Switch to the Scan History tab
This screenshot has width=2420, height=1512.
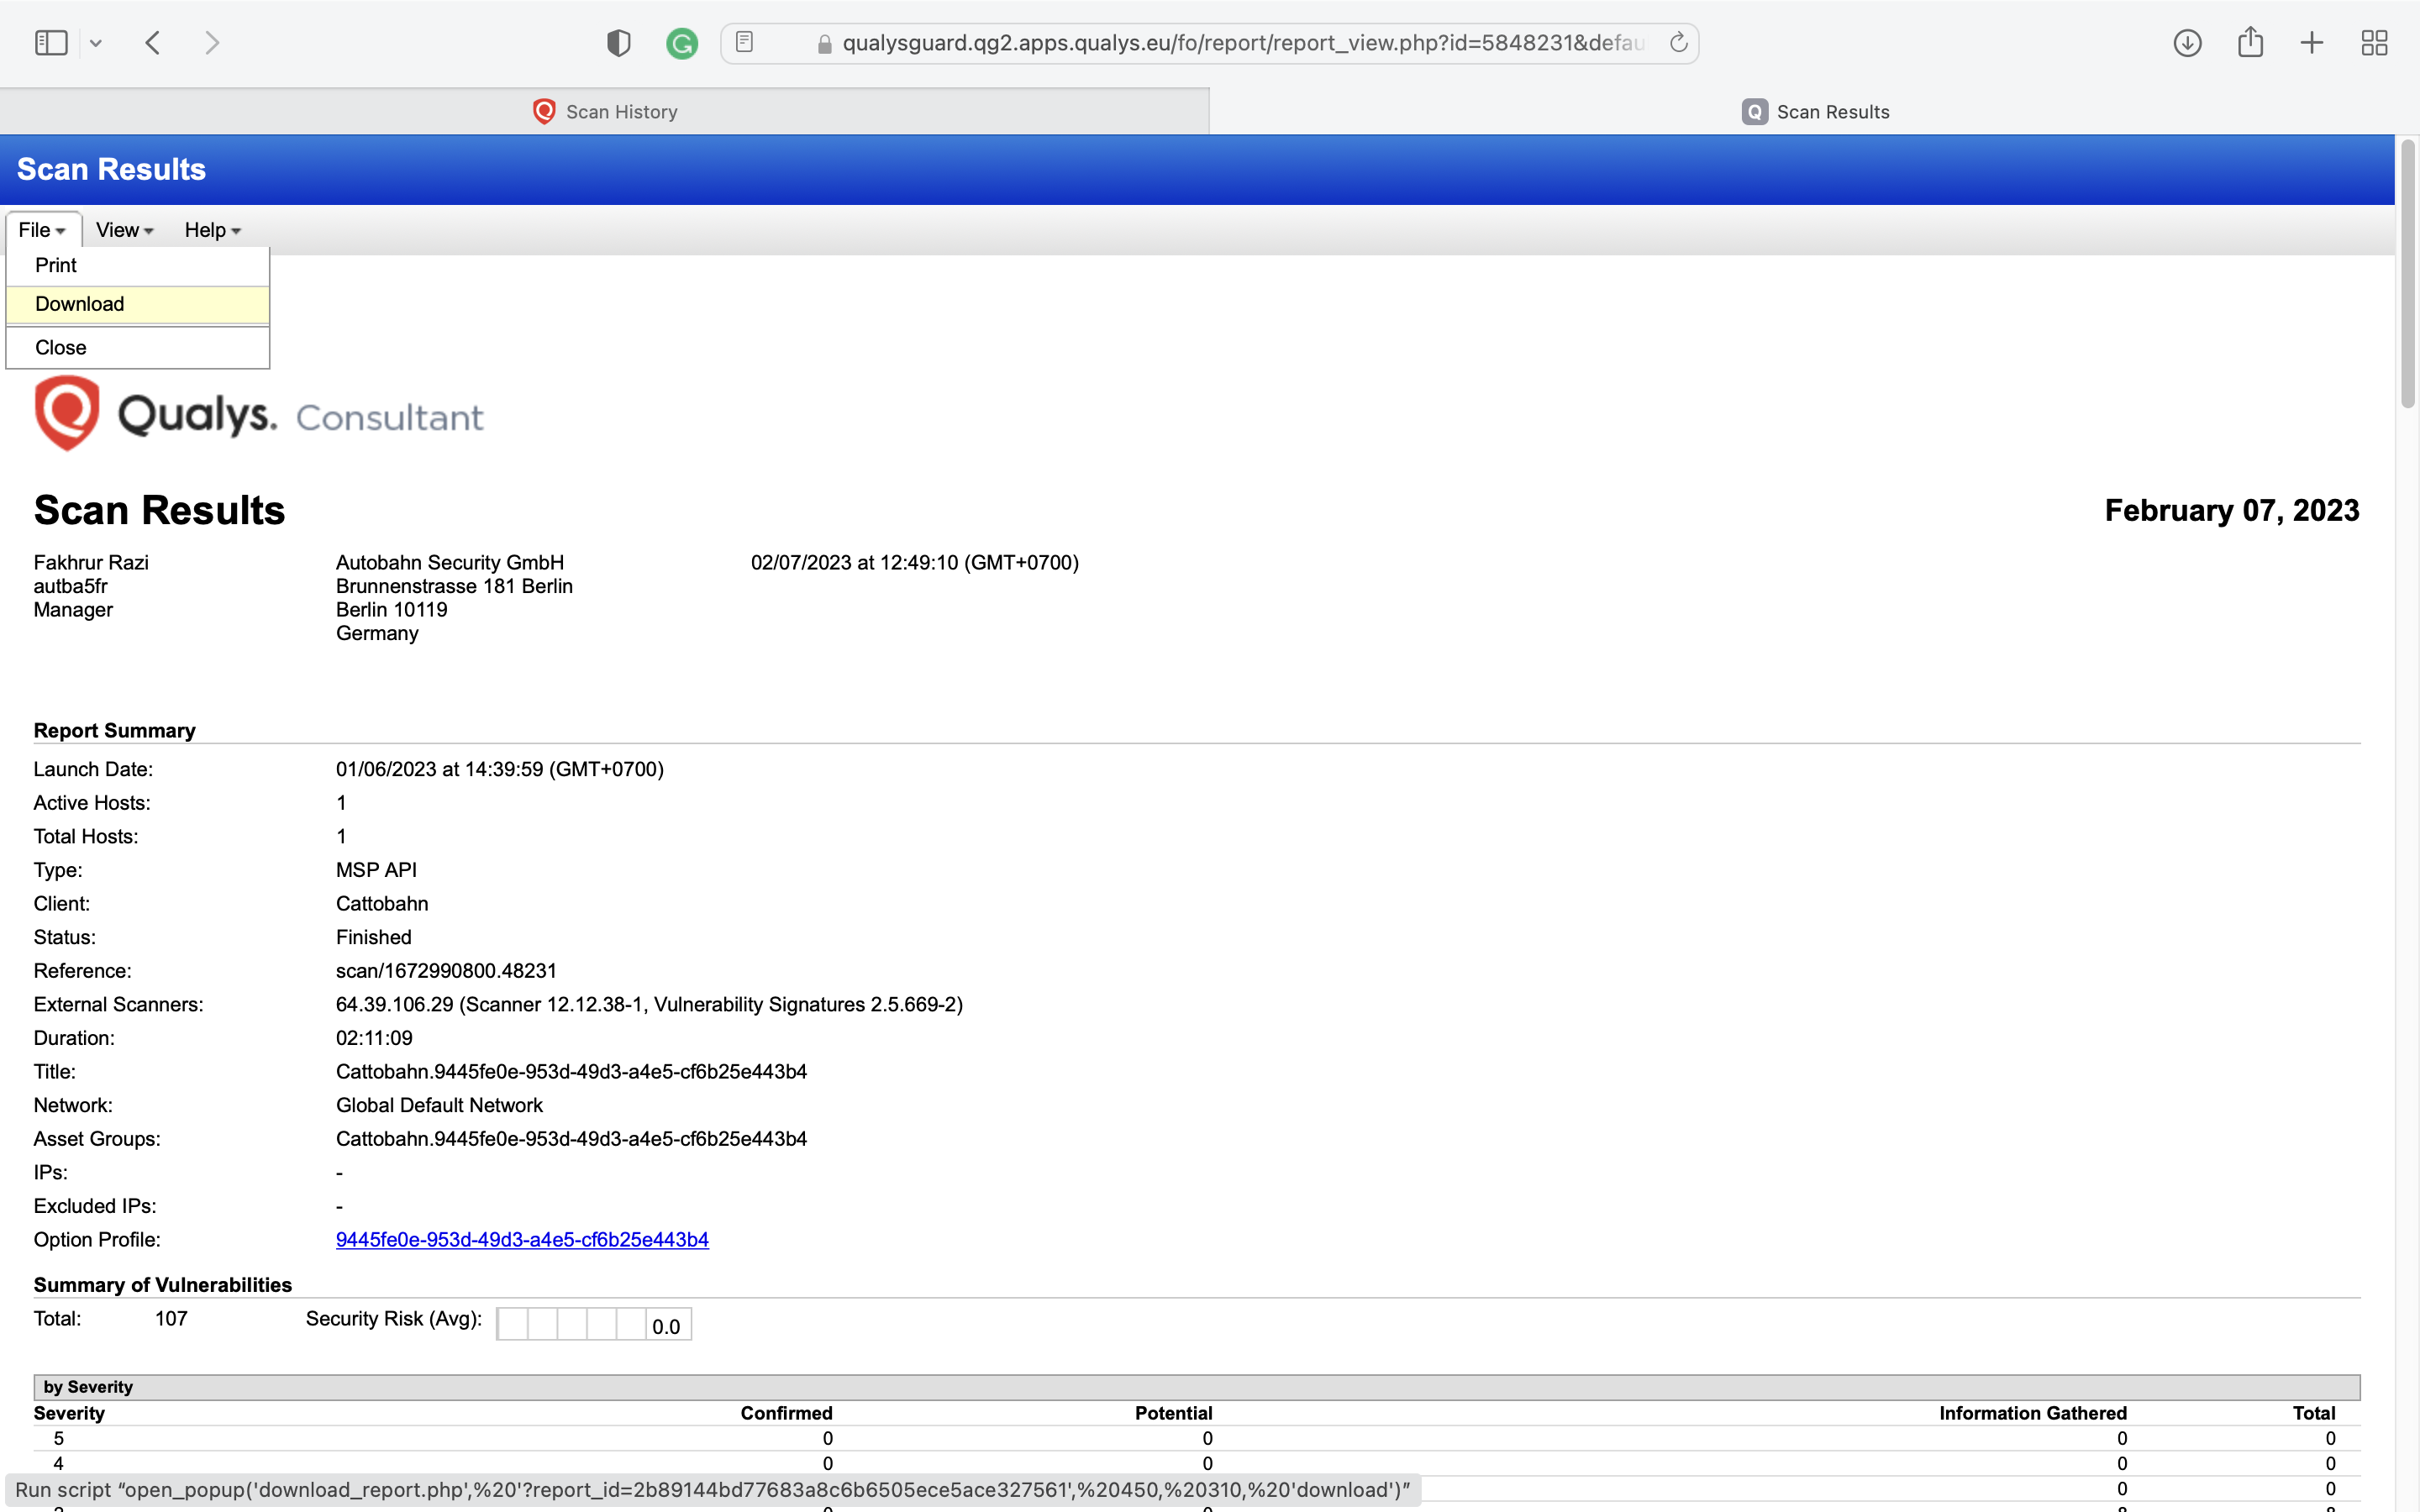tap(604, 111)
